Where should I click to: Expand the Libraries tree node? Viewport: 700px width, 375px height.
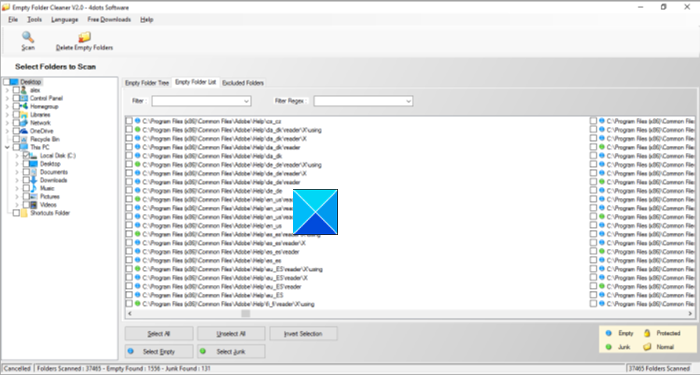(x=7, y=115)
